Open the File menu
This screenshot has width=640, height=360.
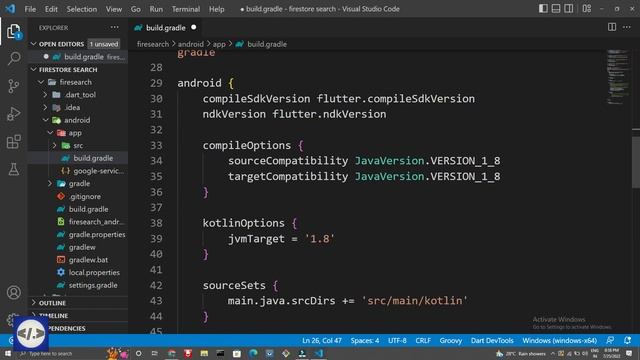tap(30, 9)
